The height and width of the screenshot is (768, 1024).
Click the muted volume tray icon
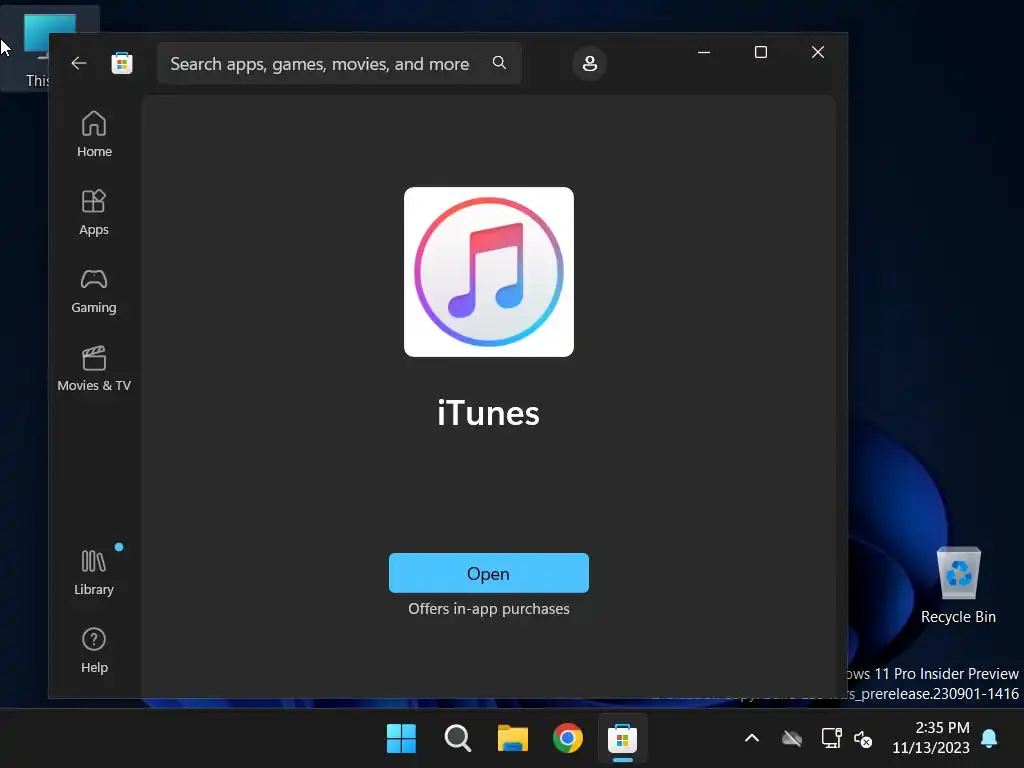(x=863, y=739)
